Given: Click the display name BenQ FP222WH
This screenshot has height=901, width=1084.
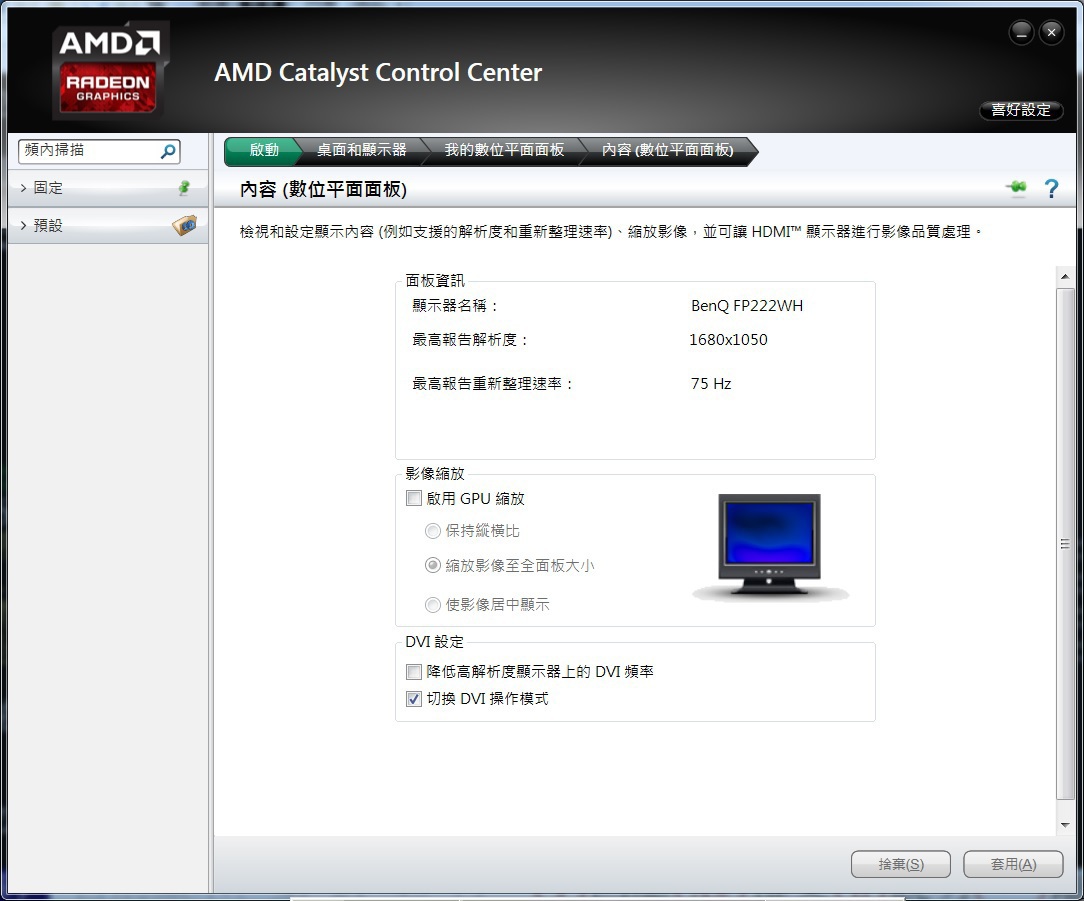Looking at the screenshot, I should [747, 306].
